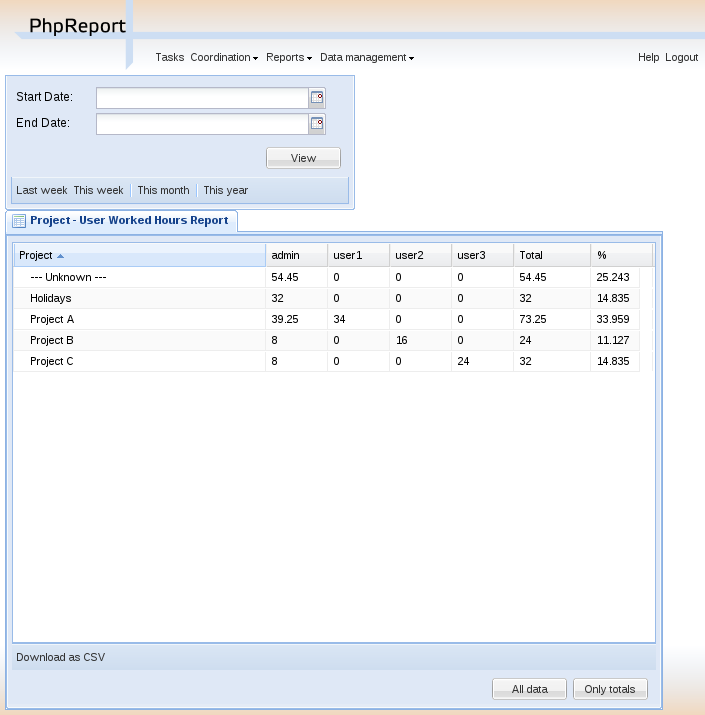Click the report table icon in tab
This screenshot has width=705, height=715.
pos(19,221)
